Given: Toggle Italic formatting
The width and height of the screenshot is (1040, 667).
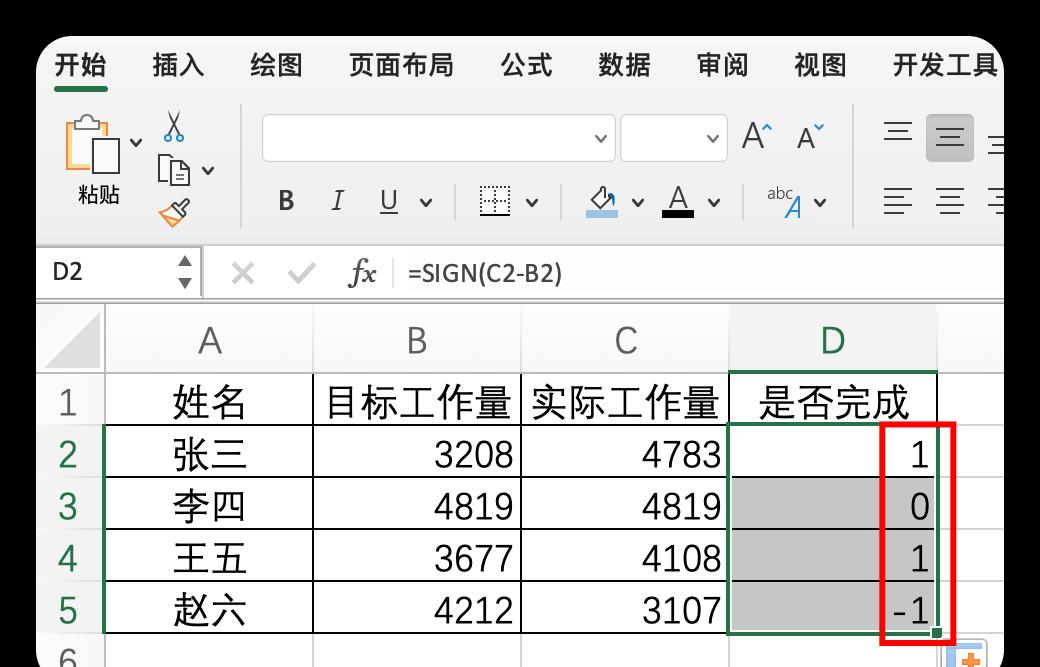Looking at the screenshot, I should [x=337, y=200].
